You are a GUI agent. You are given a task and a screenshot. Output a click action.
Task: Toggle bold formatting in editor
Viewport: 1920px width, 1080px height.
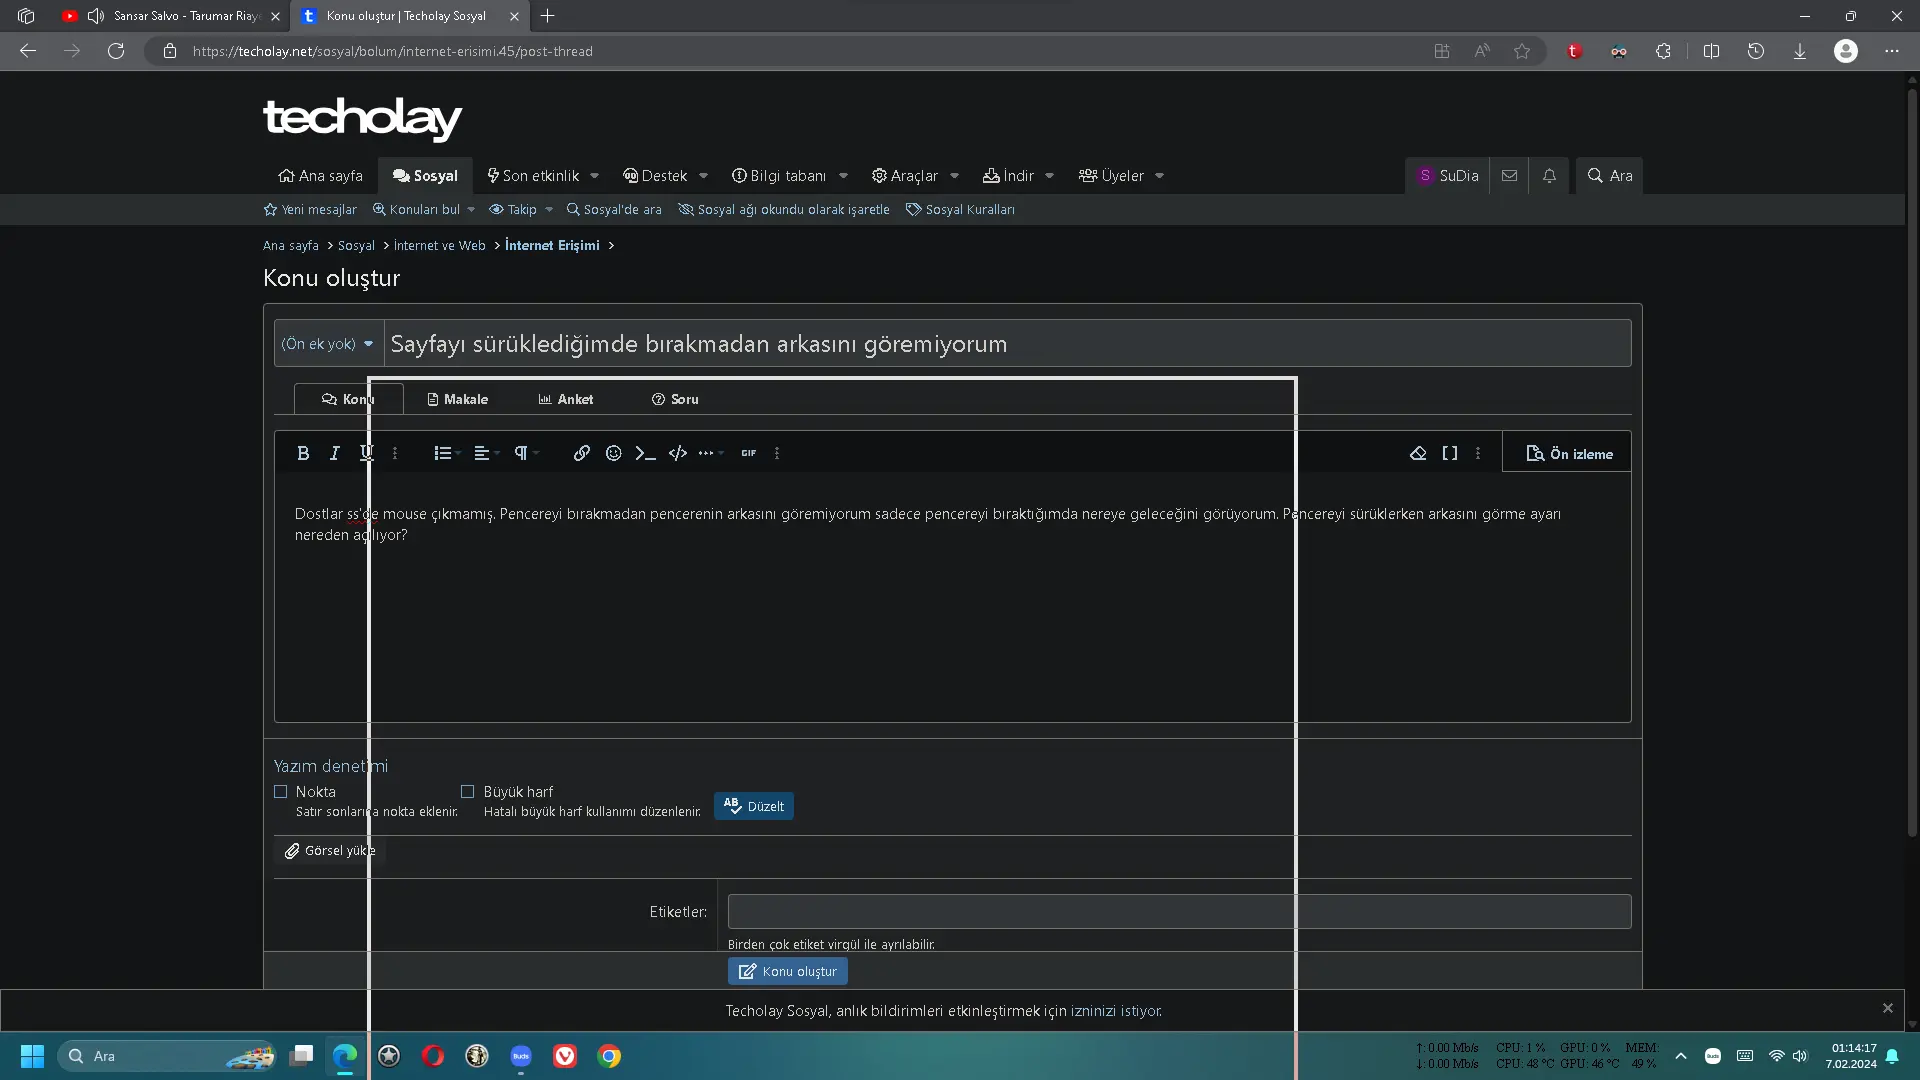(303, 453)
